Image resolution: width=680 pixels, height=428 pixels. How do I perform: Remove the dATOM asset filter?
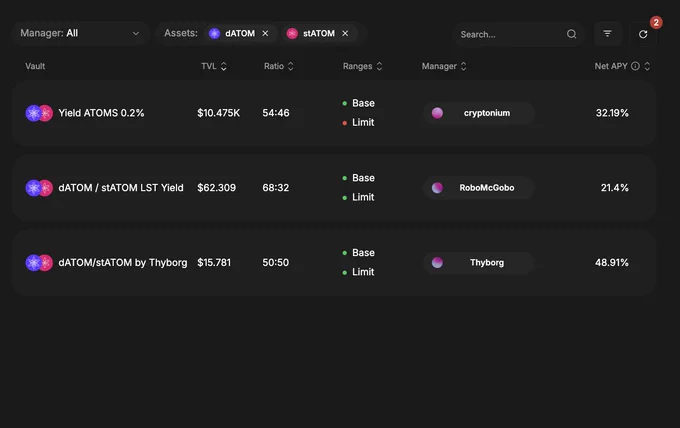[265, 33]
